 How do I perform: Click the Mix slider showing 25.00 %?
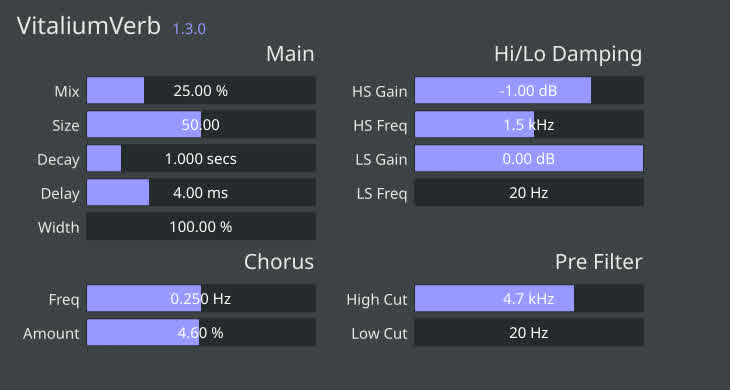[x=201, y=90]
